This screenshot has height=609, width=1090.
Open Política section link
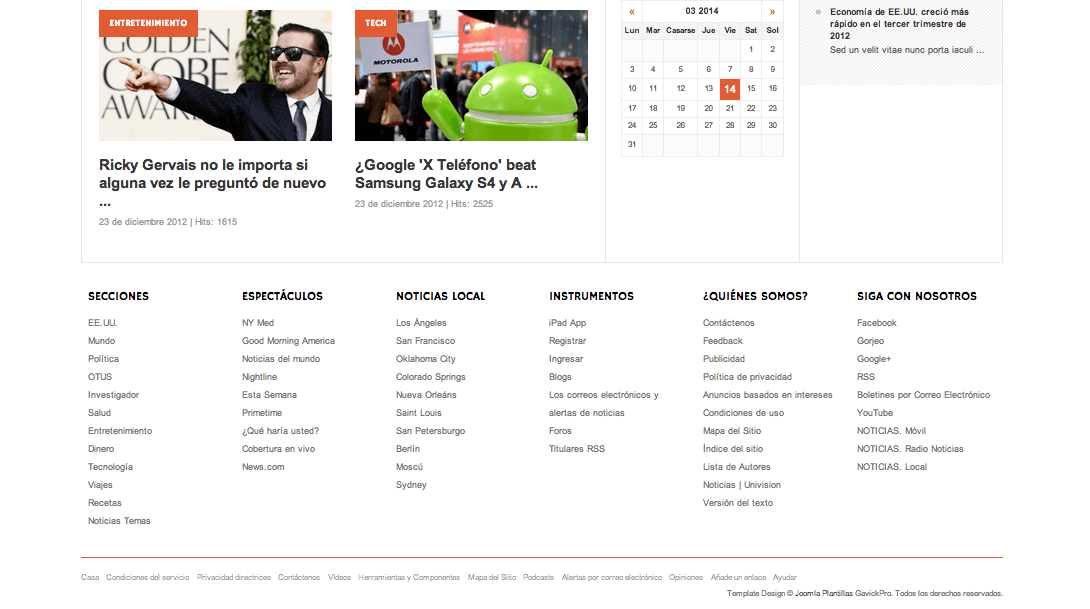[x=104, y=359]
